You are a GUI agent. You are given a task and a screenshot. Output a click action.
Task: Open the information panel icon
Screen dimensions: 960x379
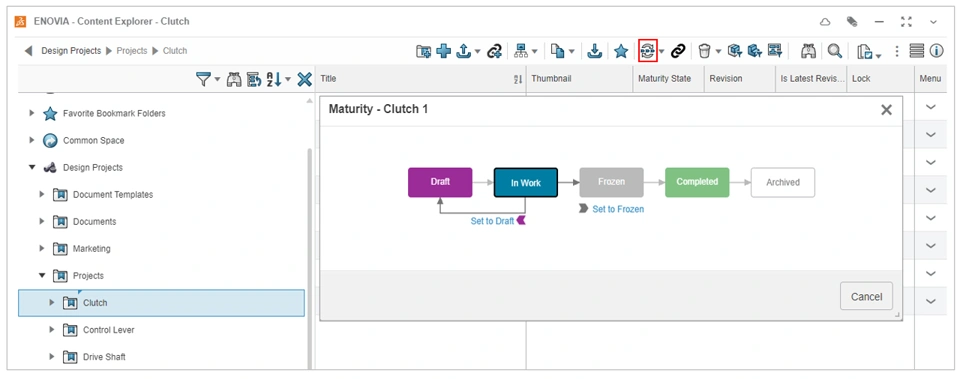coord(937,51)
